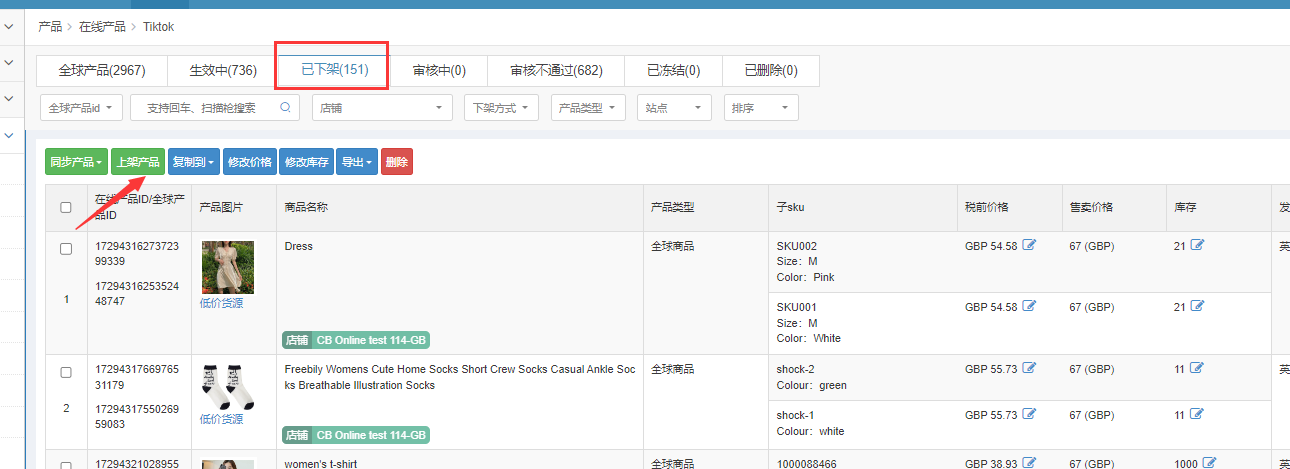Screen dimensions: 1290x469
Task: Open the 店铺 store filter dropdown
Action: (383, 108)
